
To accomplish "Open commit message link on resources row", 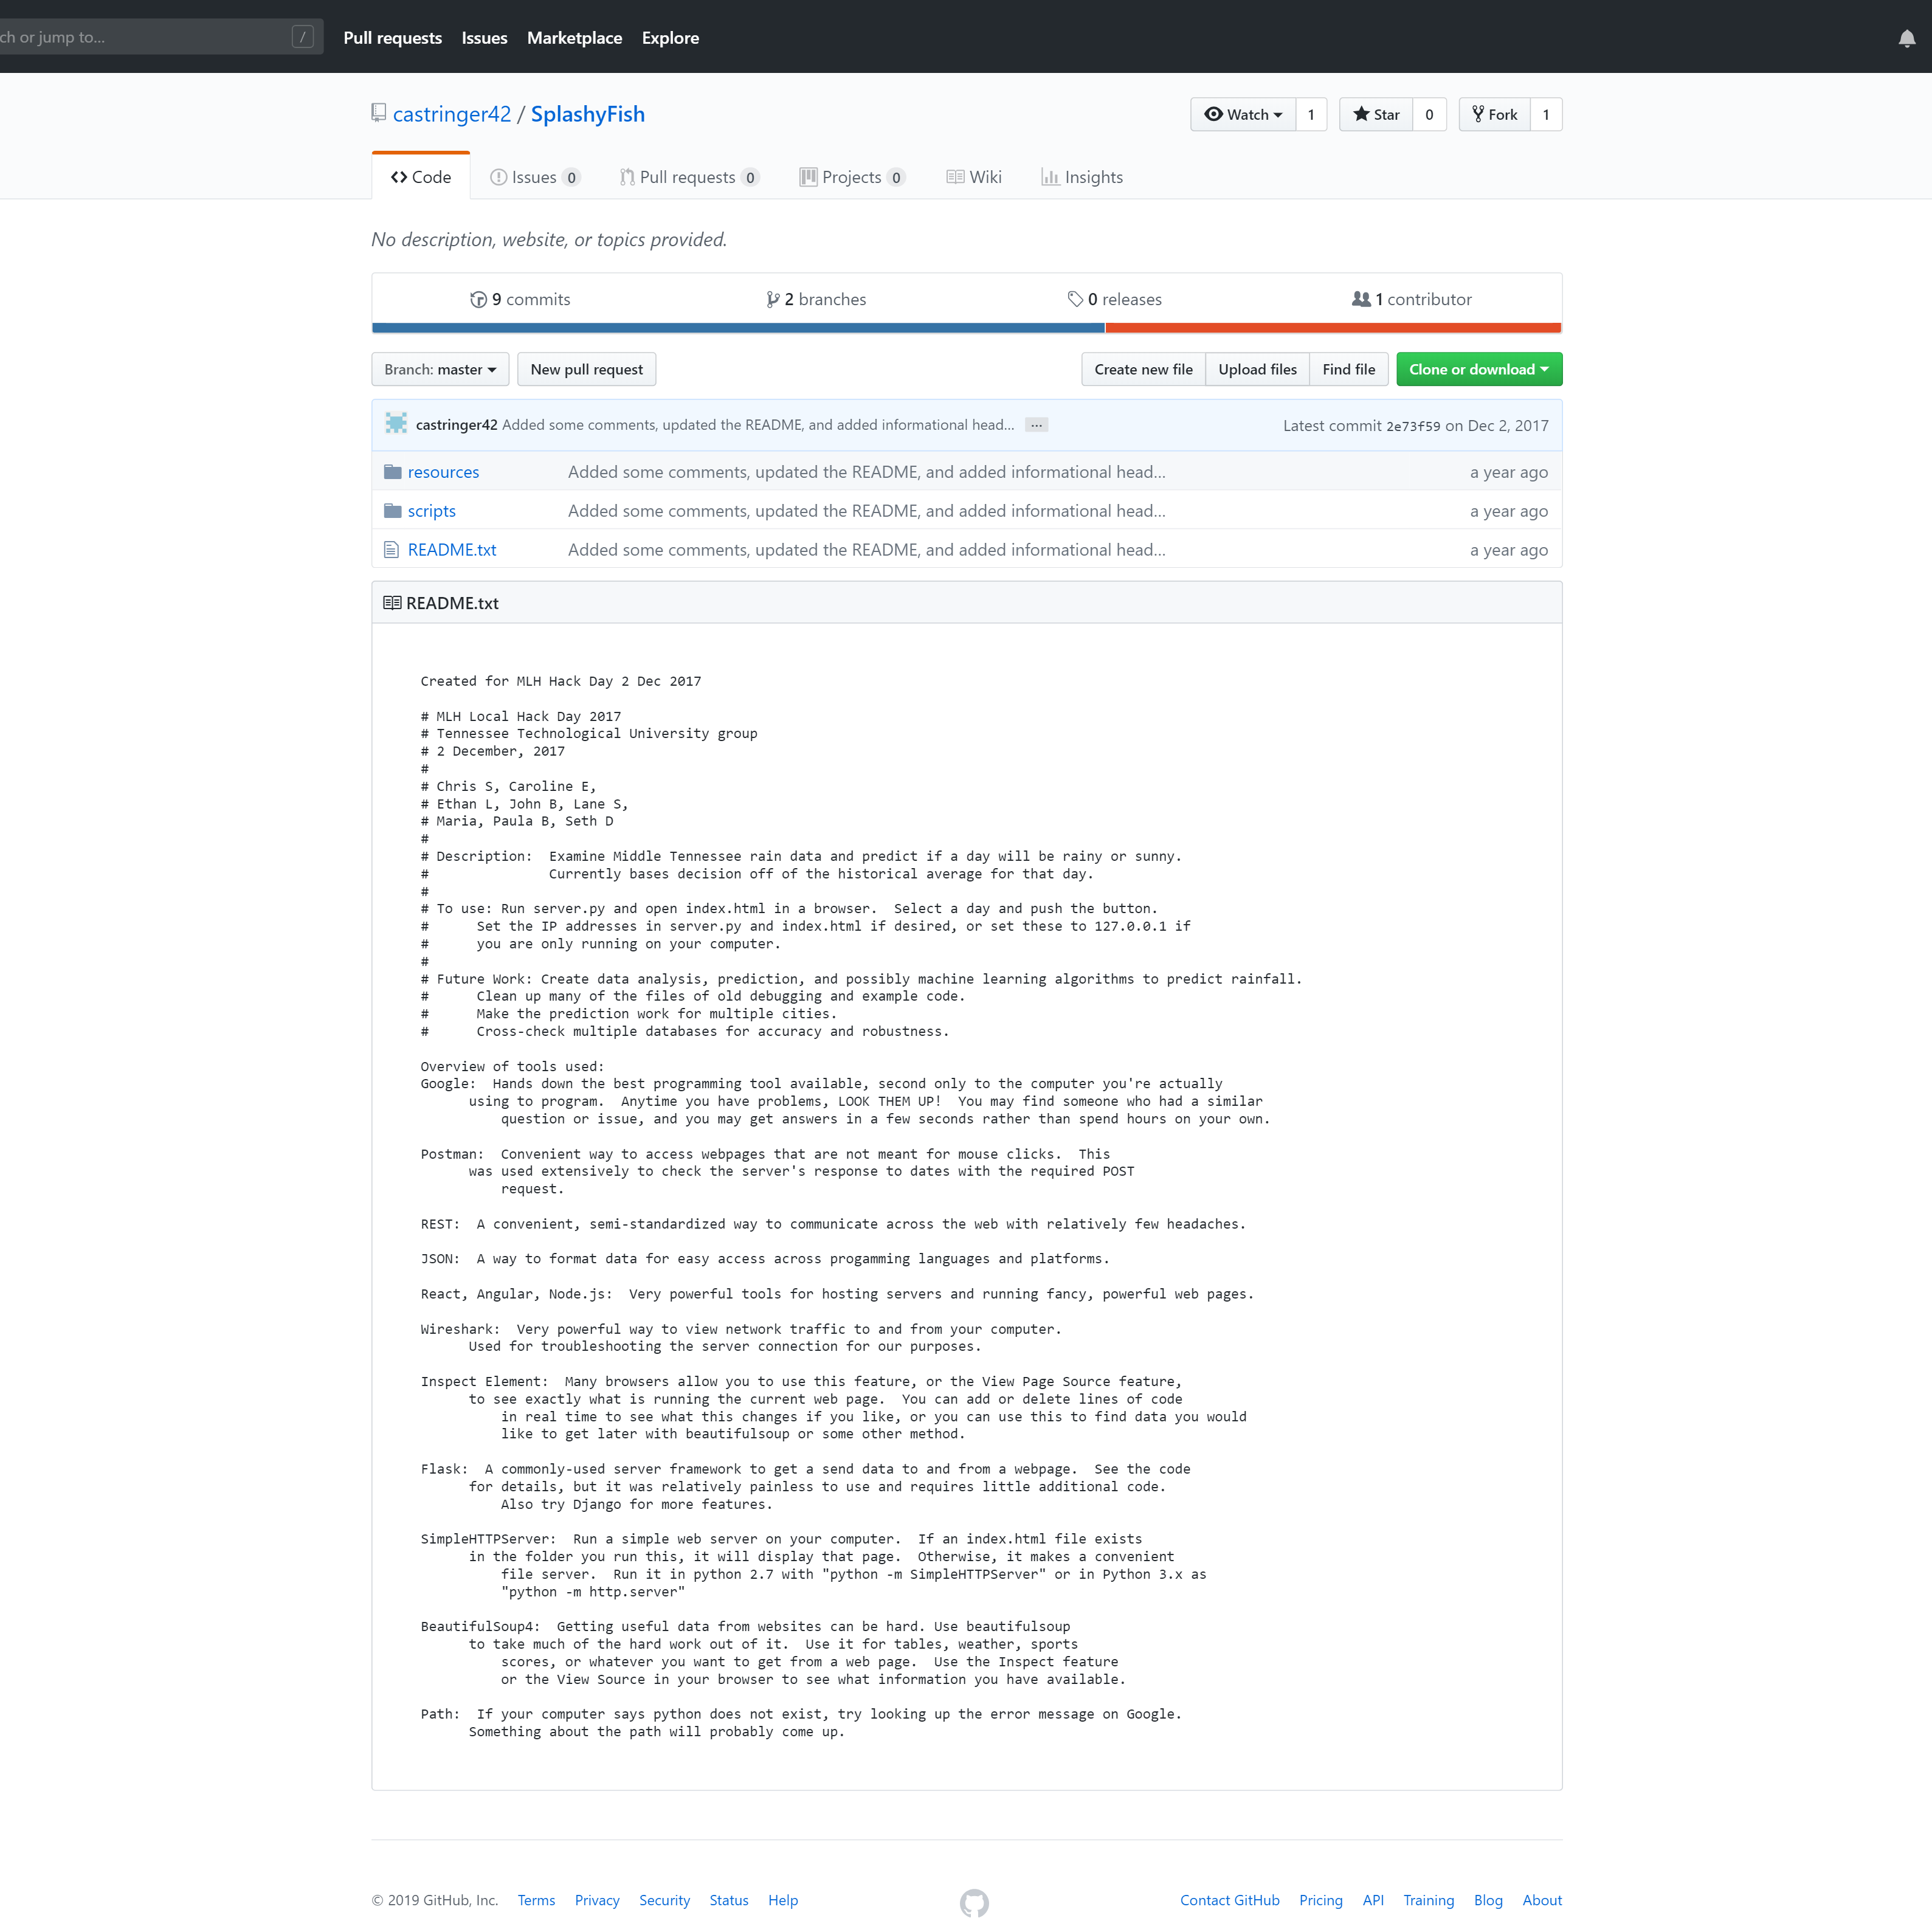I will click(x=867, y=472).
